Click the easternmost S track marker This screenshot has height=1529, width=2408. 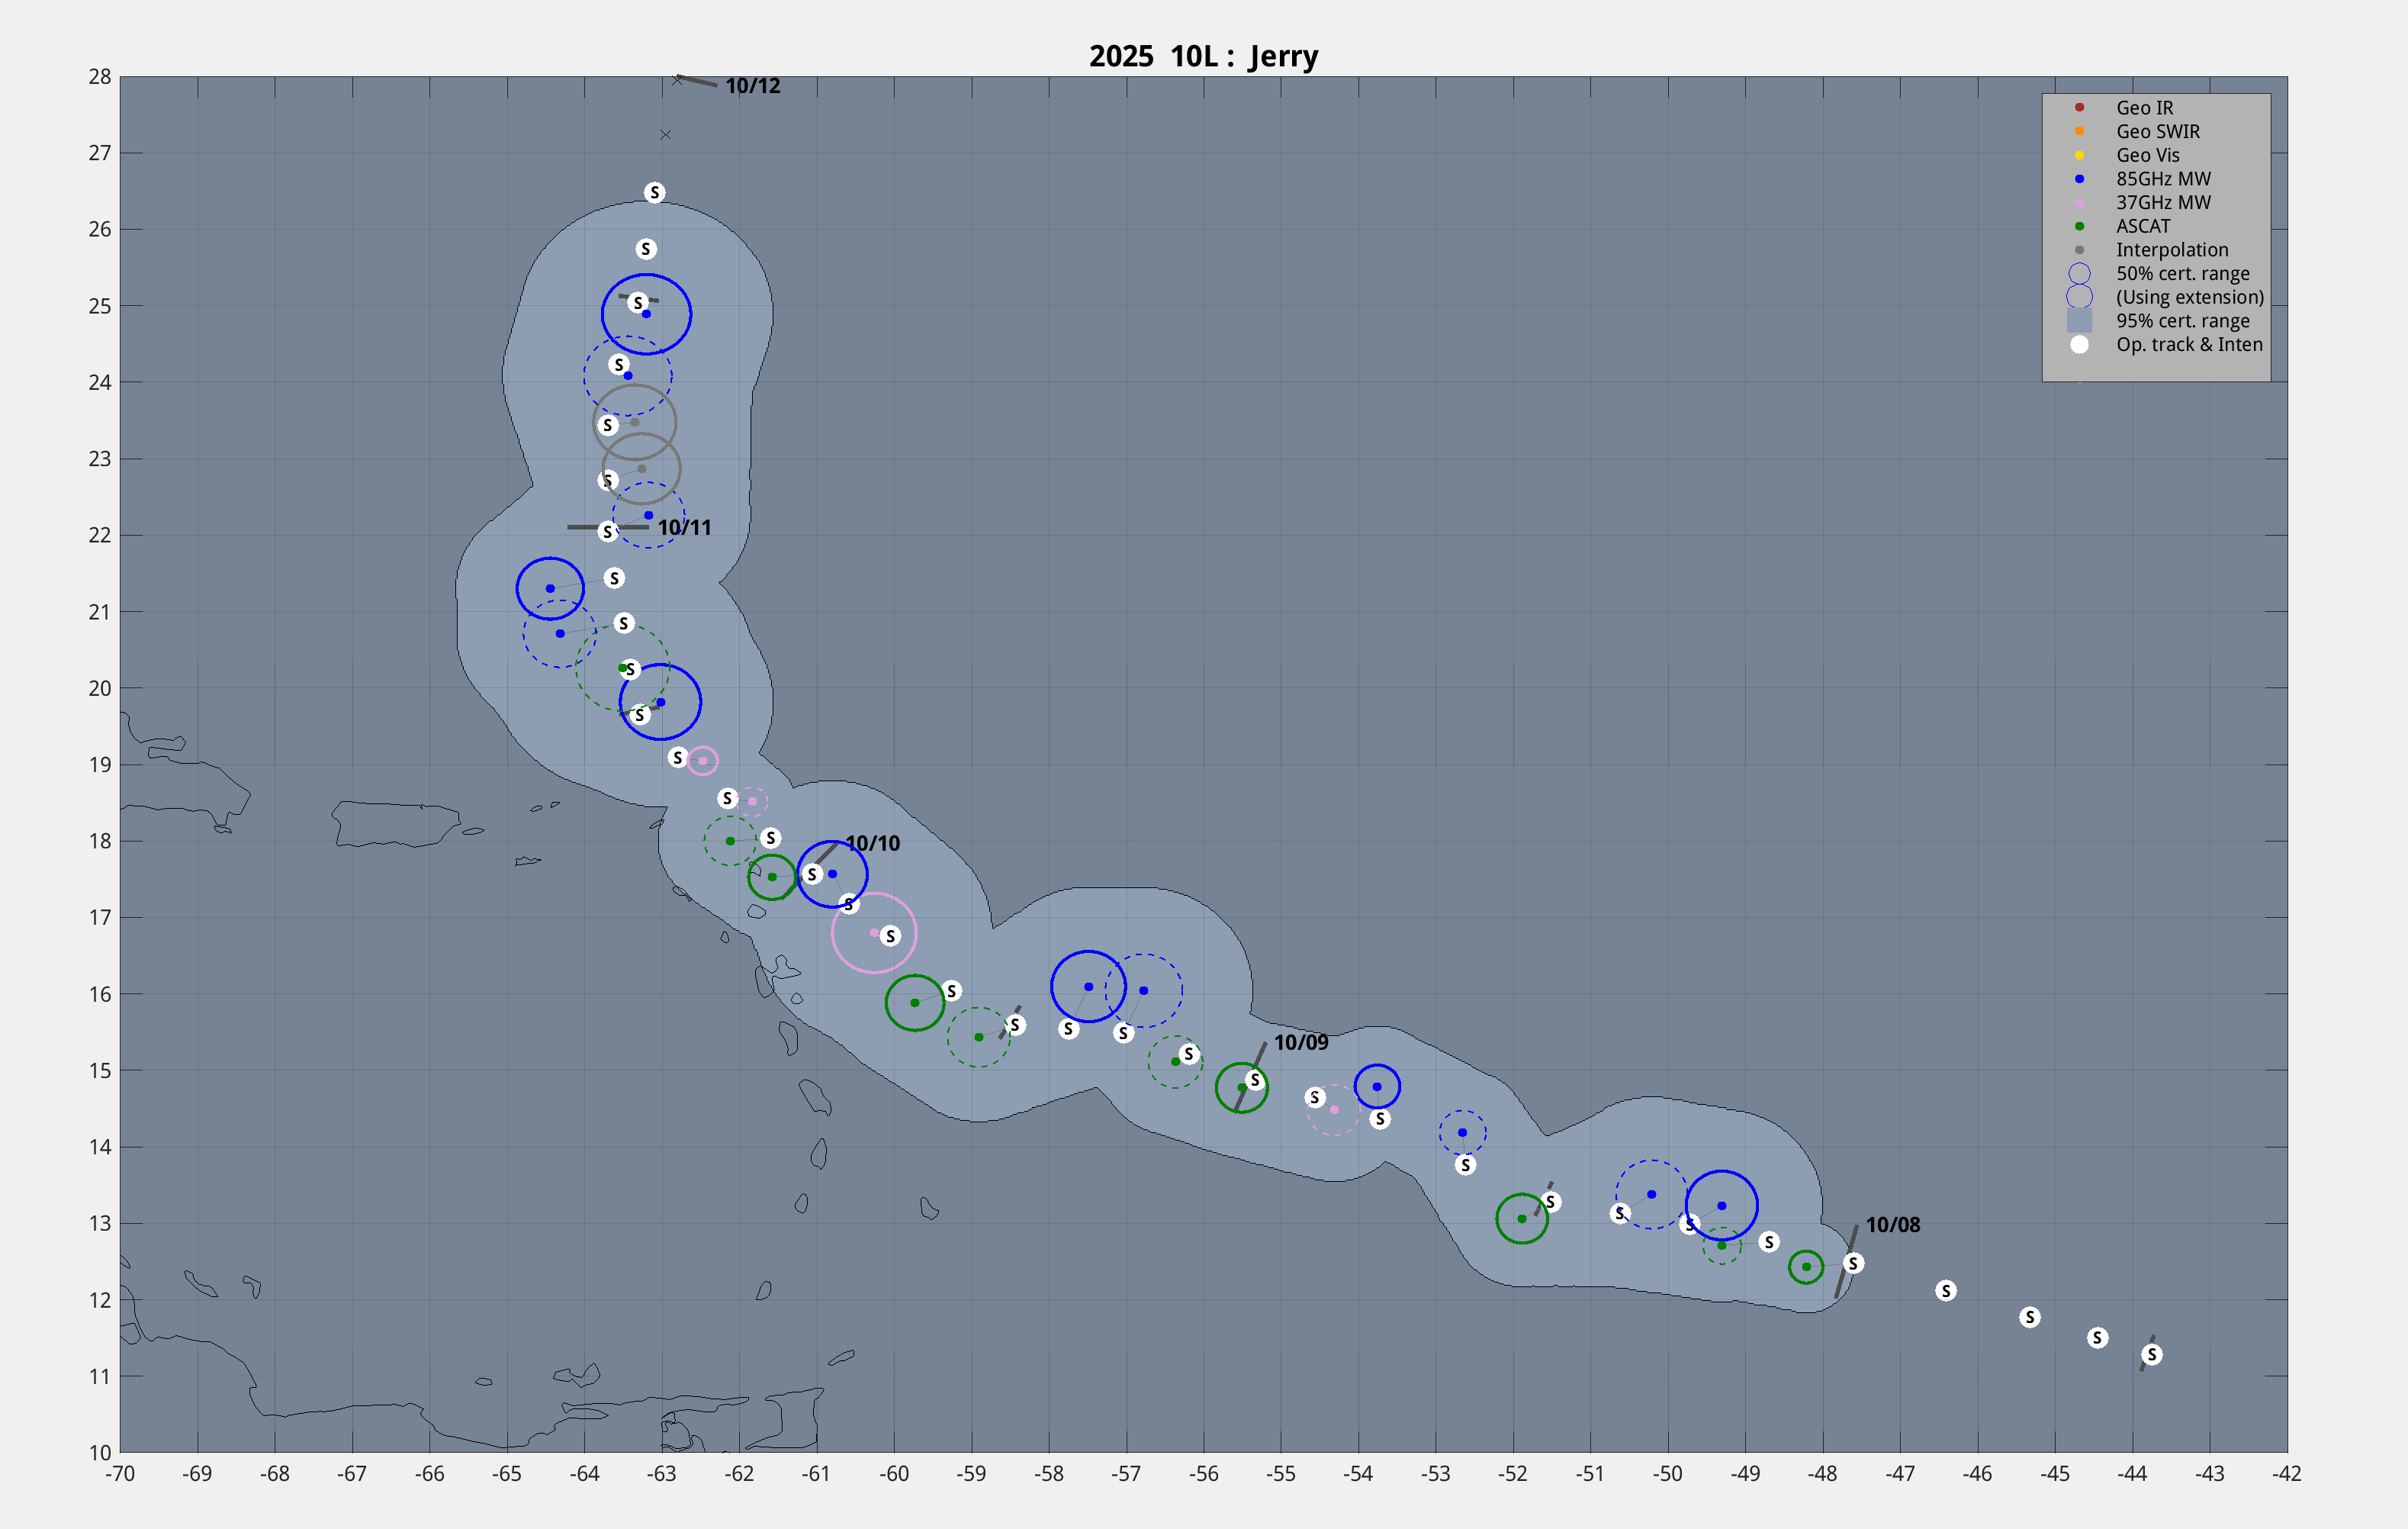2152,1354
